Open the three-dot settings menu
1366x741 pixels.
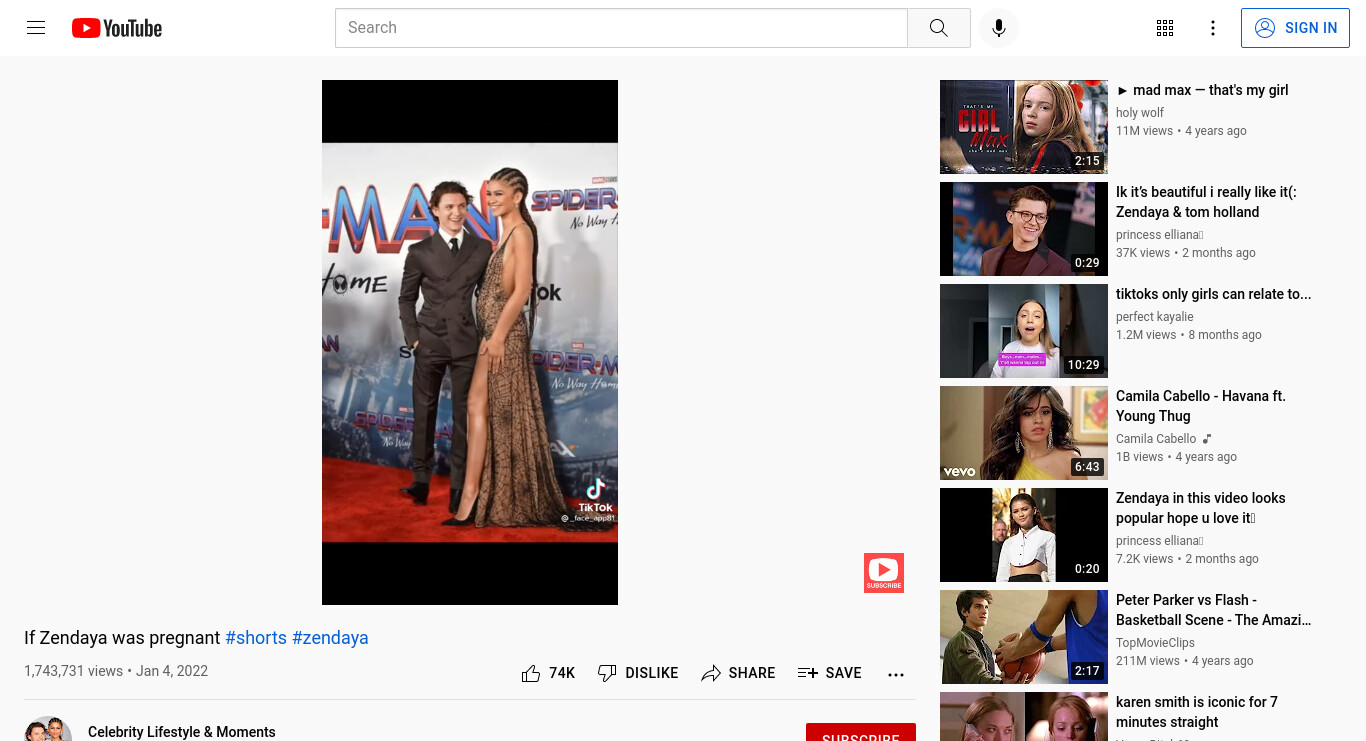click(1213, 28)
